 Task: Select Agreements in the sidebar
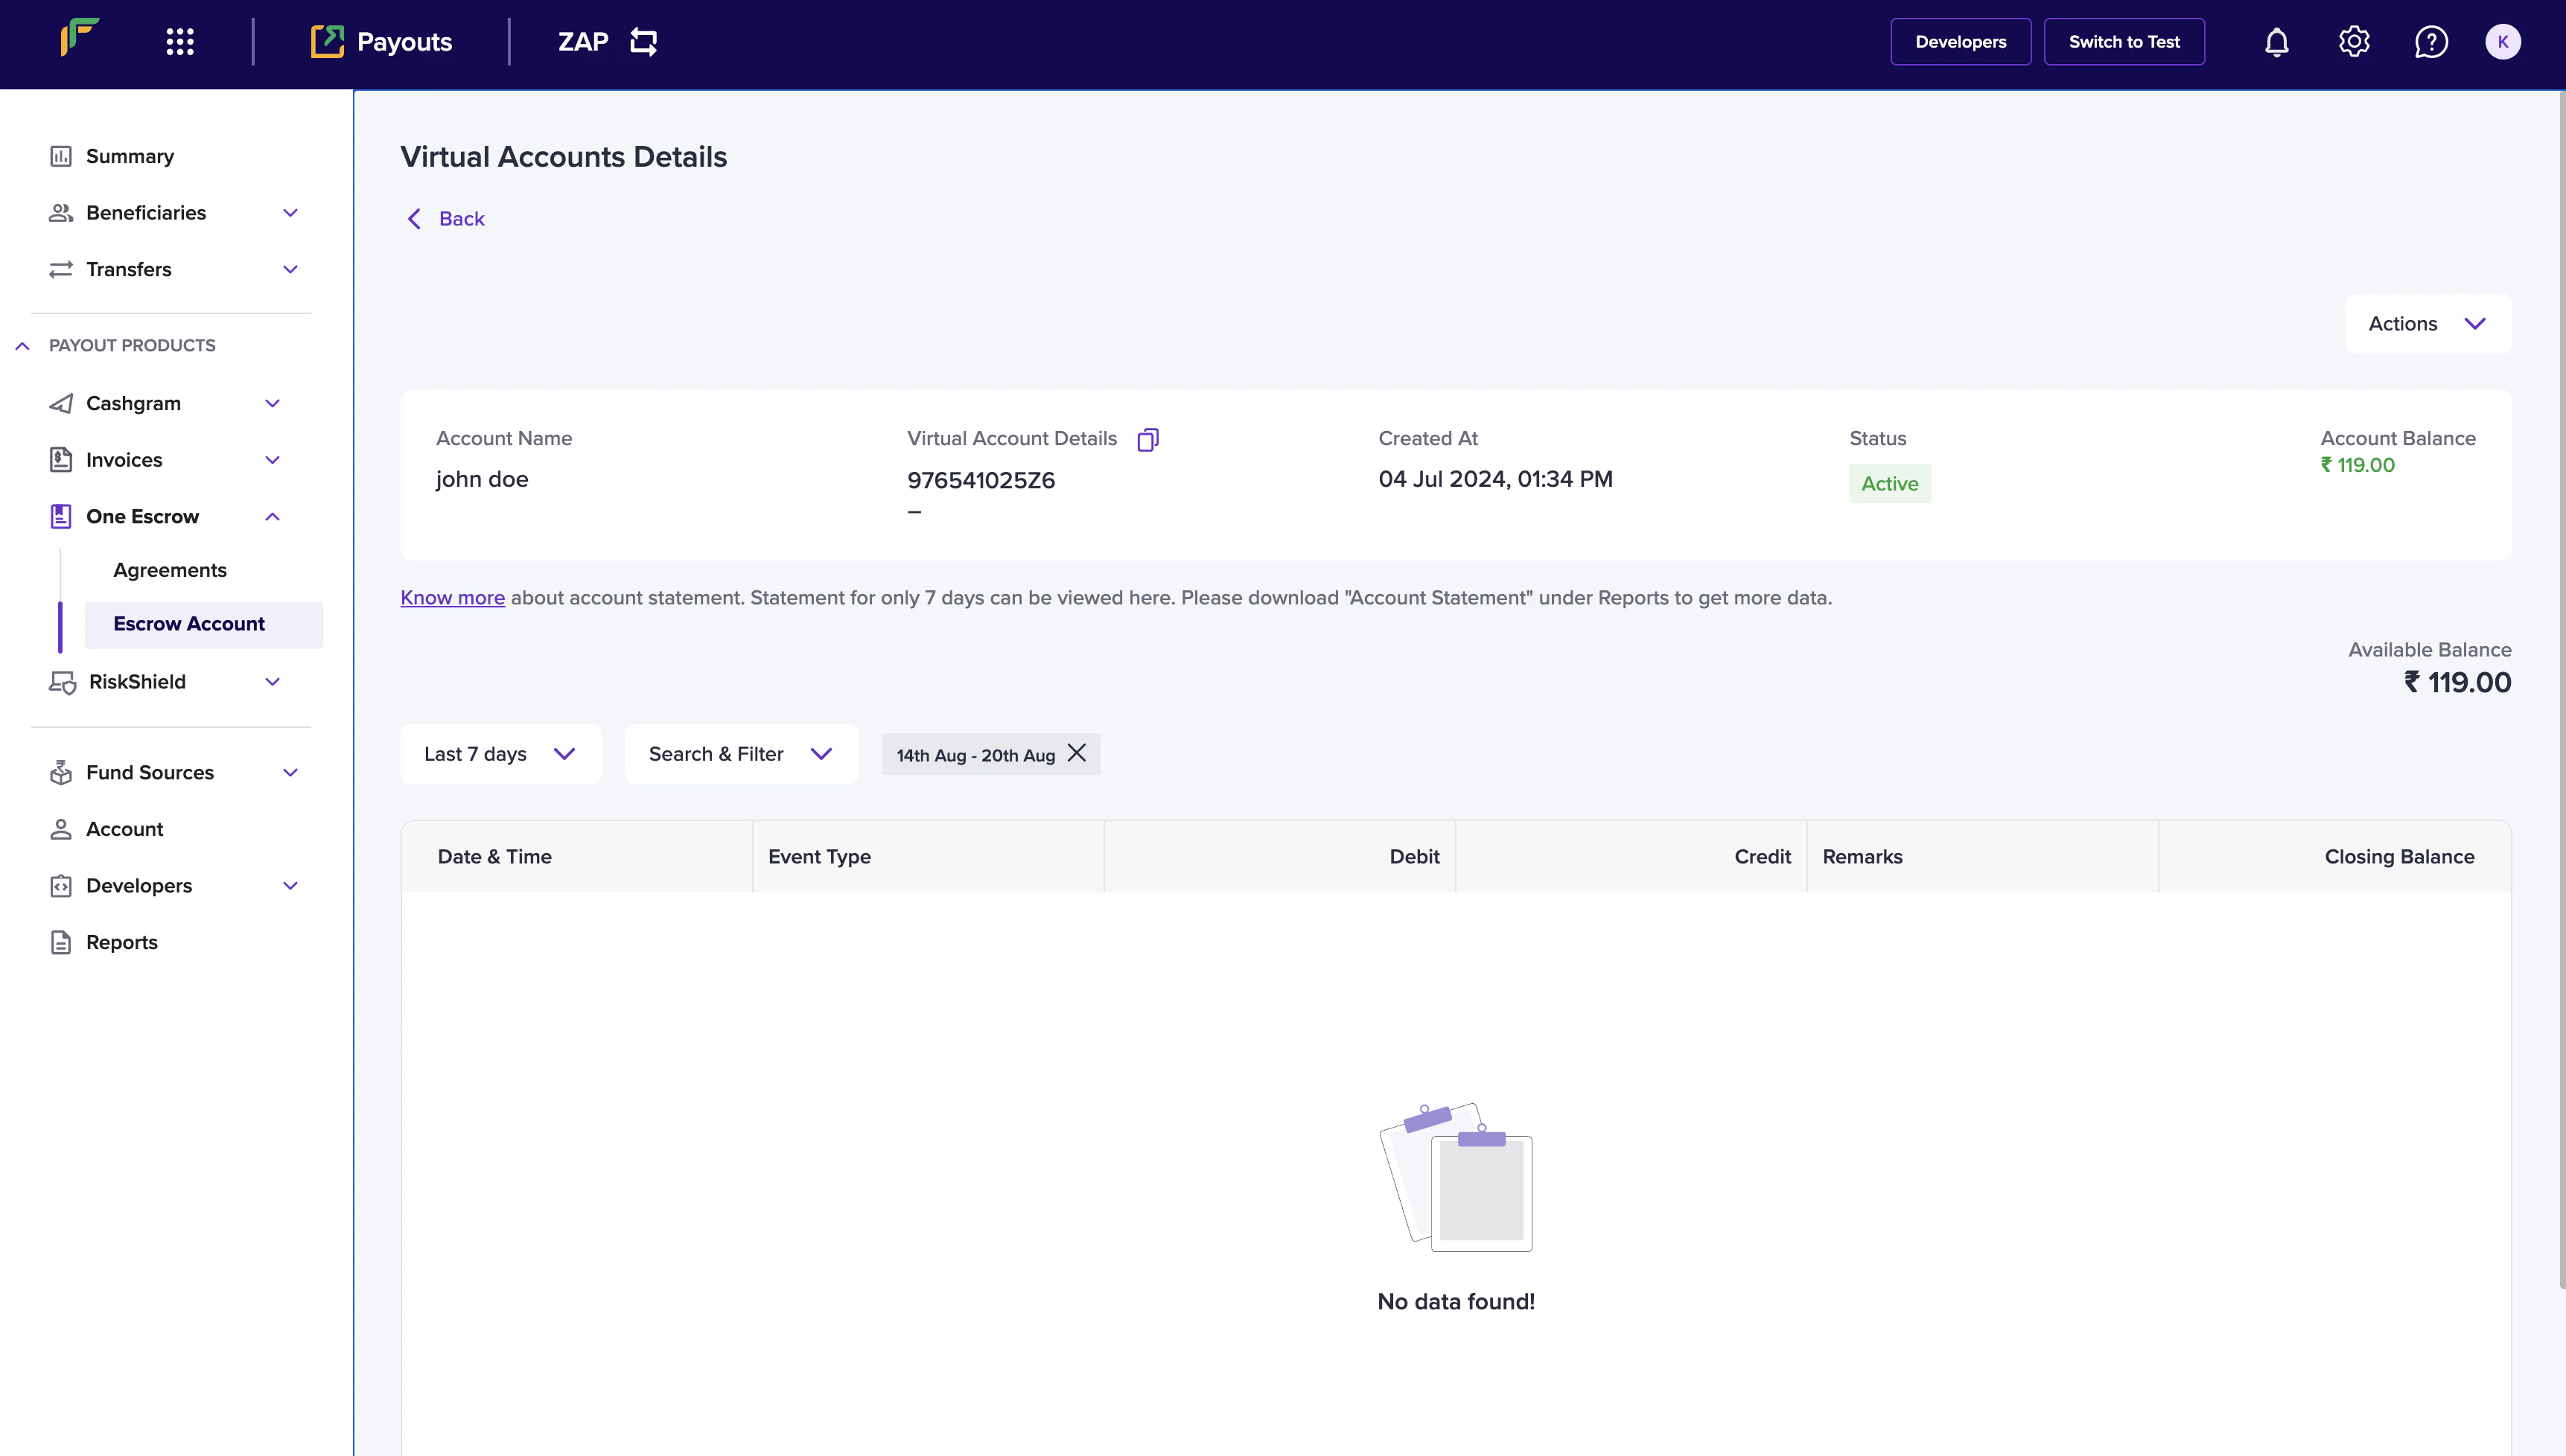(x=170, y=570)
